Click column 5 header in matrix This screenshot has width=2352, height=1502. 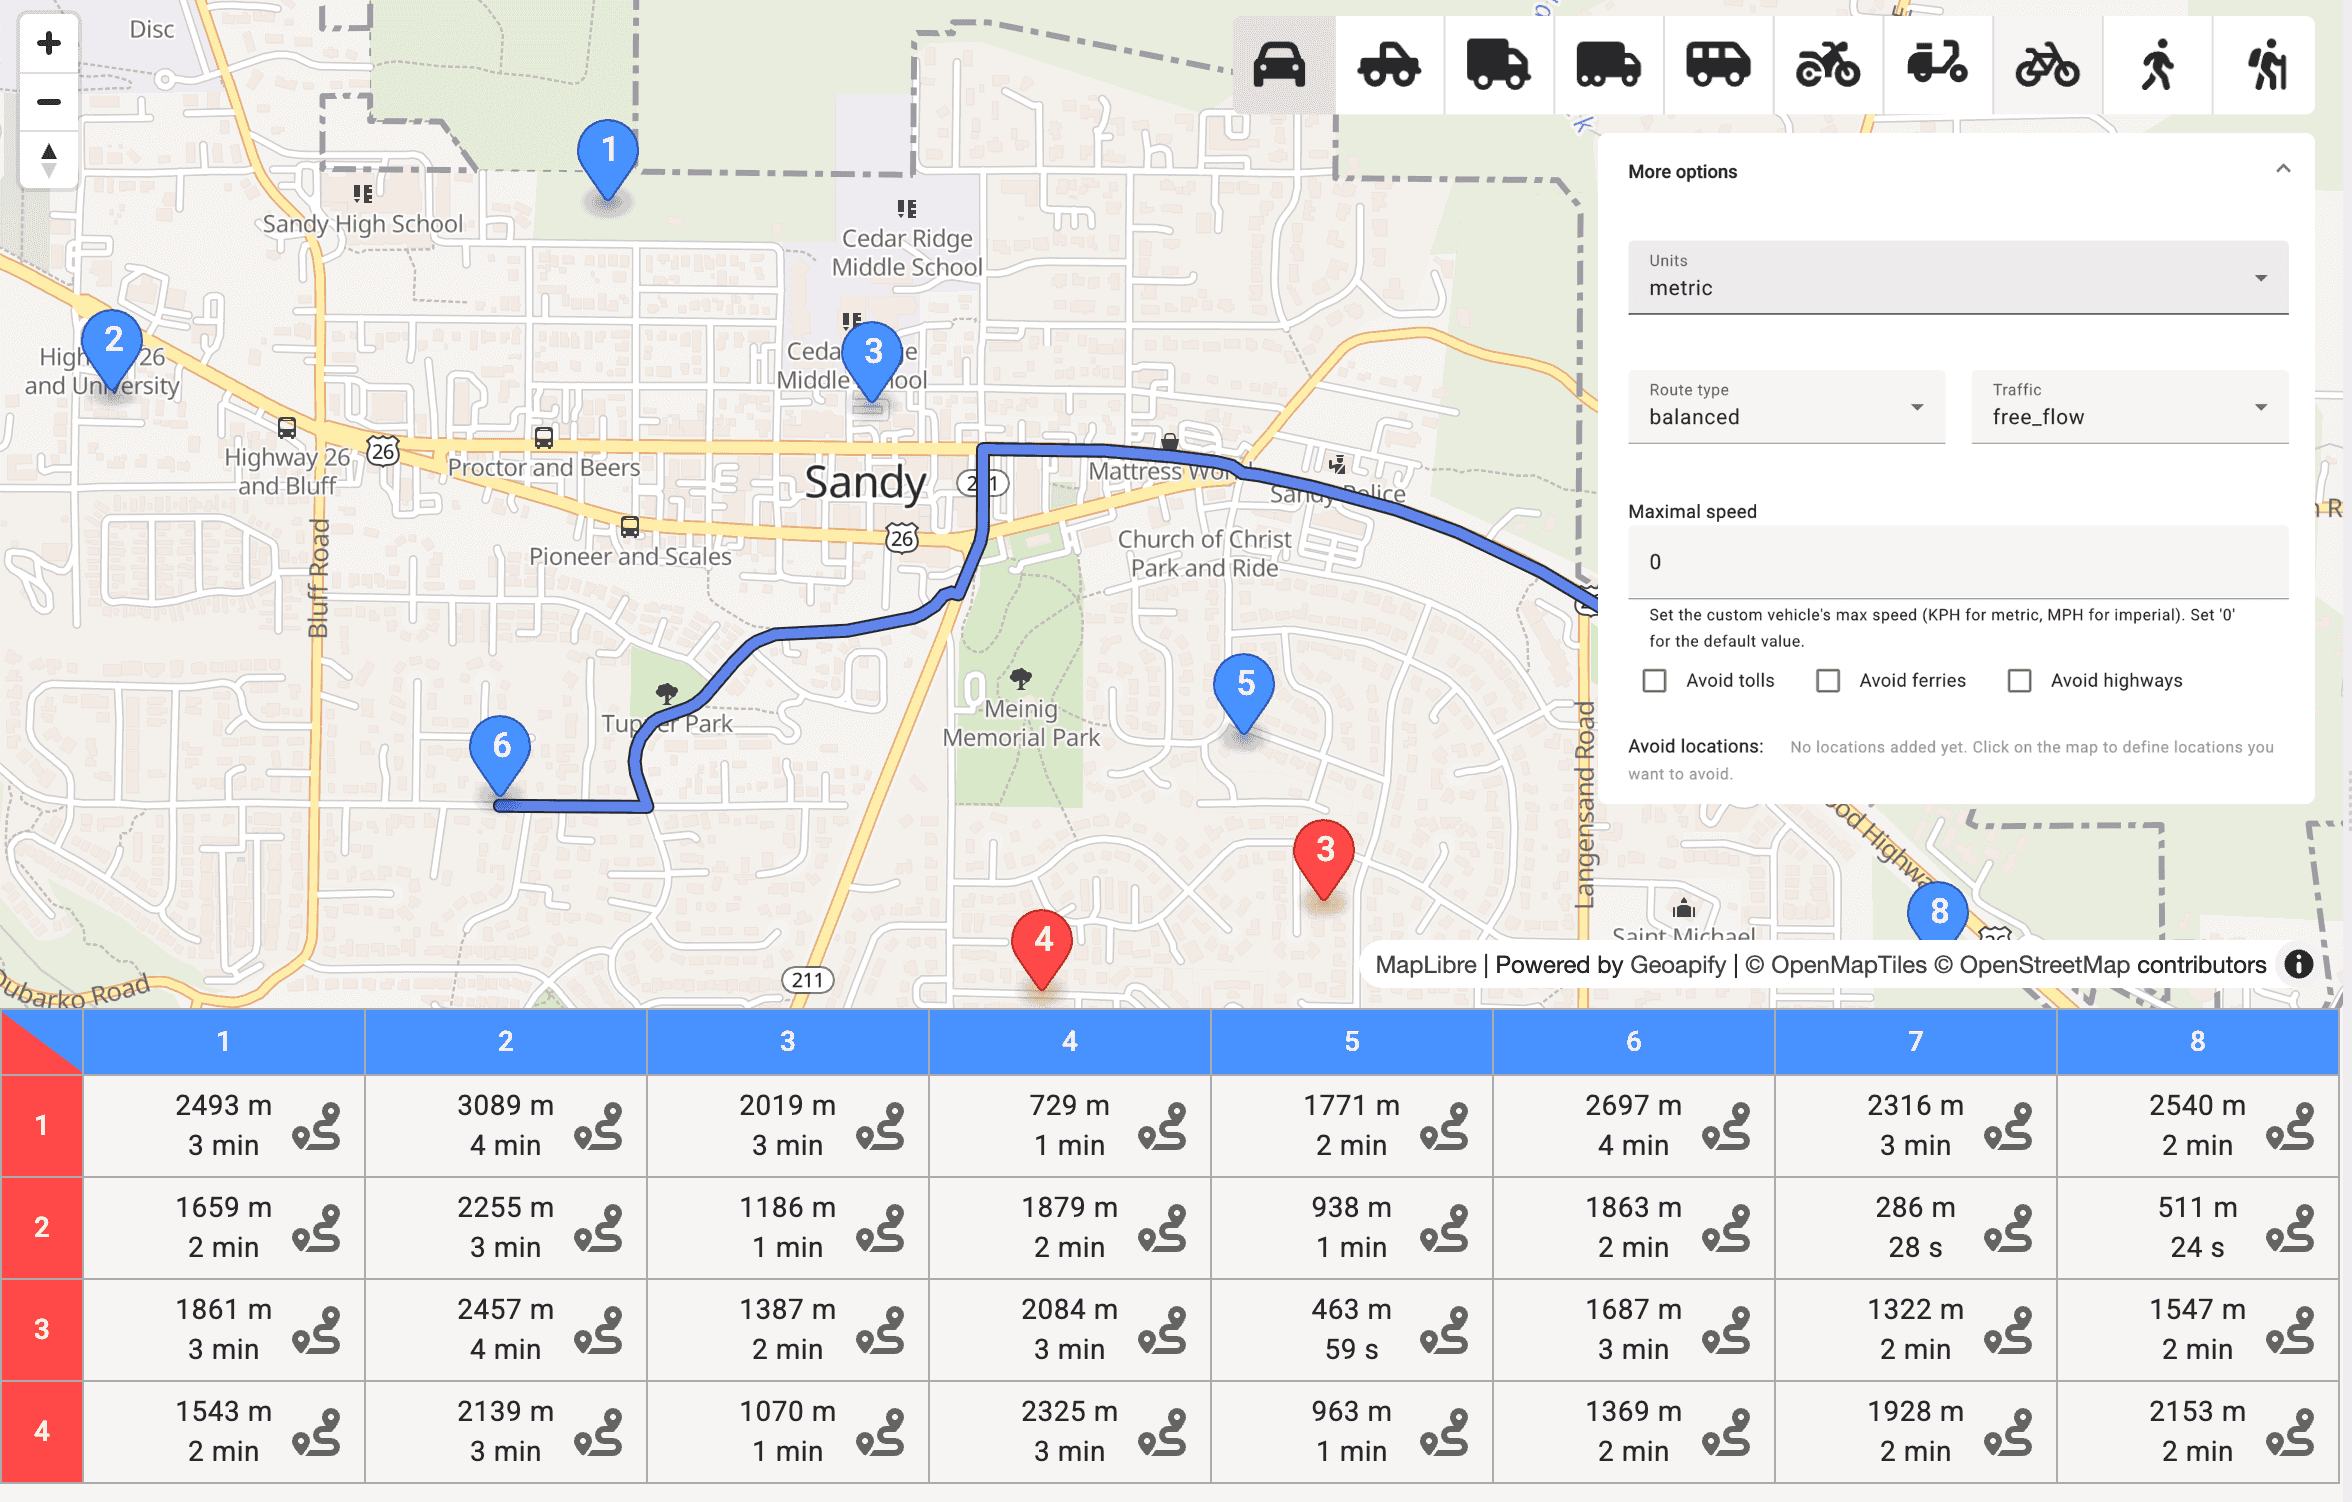pyautogui.click(x=1351, y=1041)
